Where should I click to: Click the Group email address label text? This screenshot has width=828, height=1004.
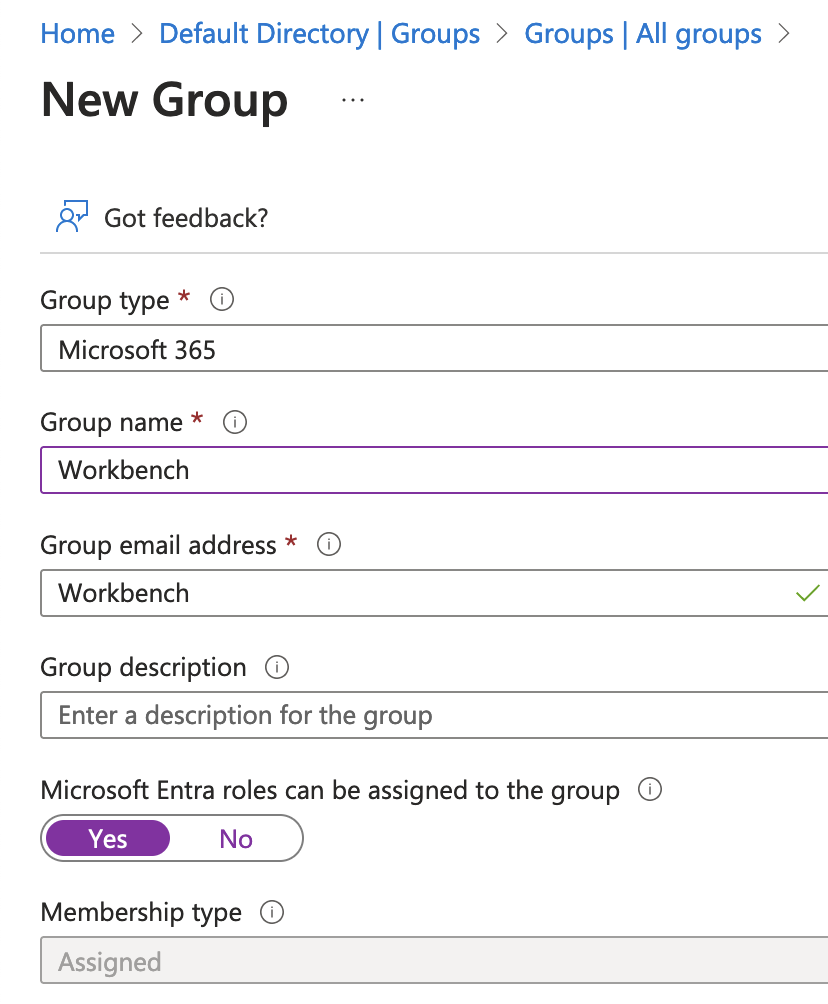click(x=158, y=545)
